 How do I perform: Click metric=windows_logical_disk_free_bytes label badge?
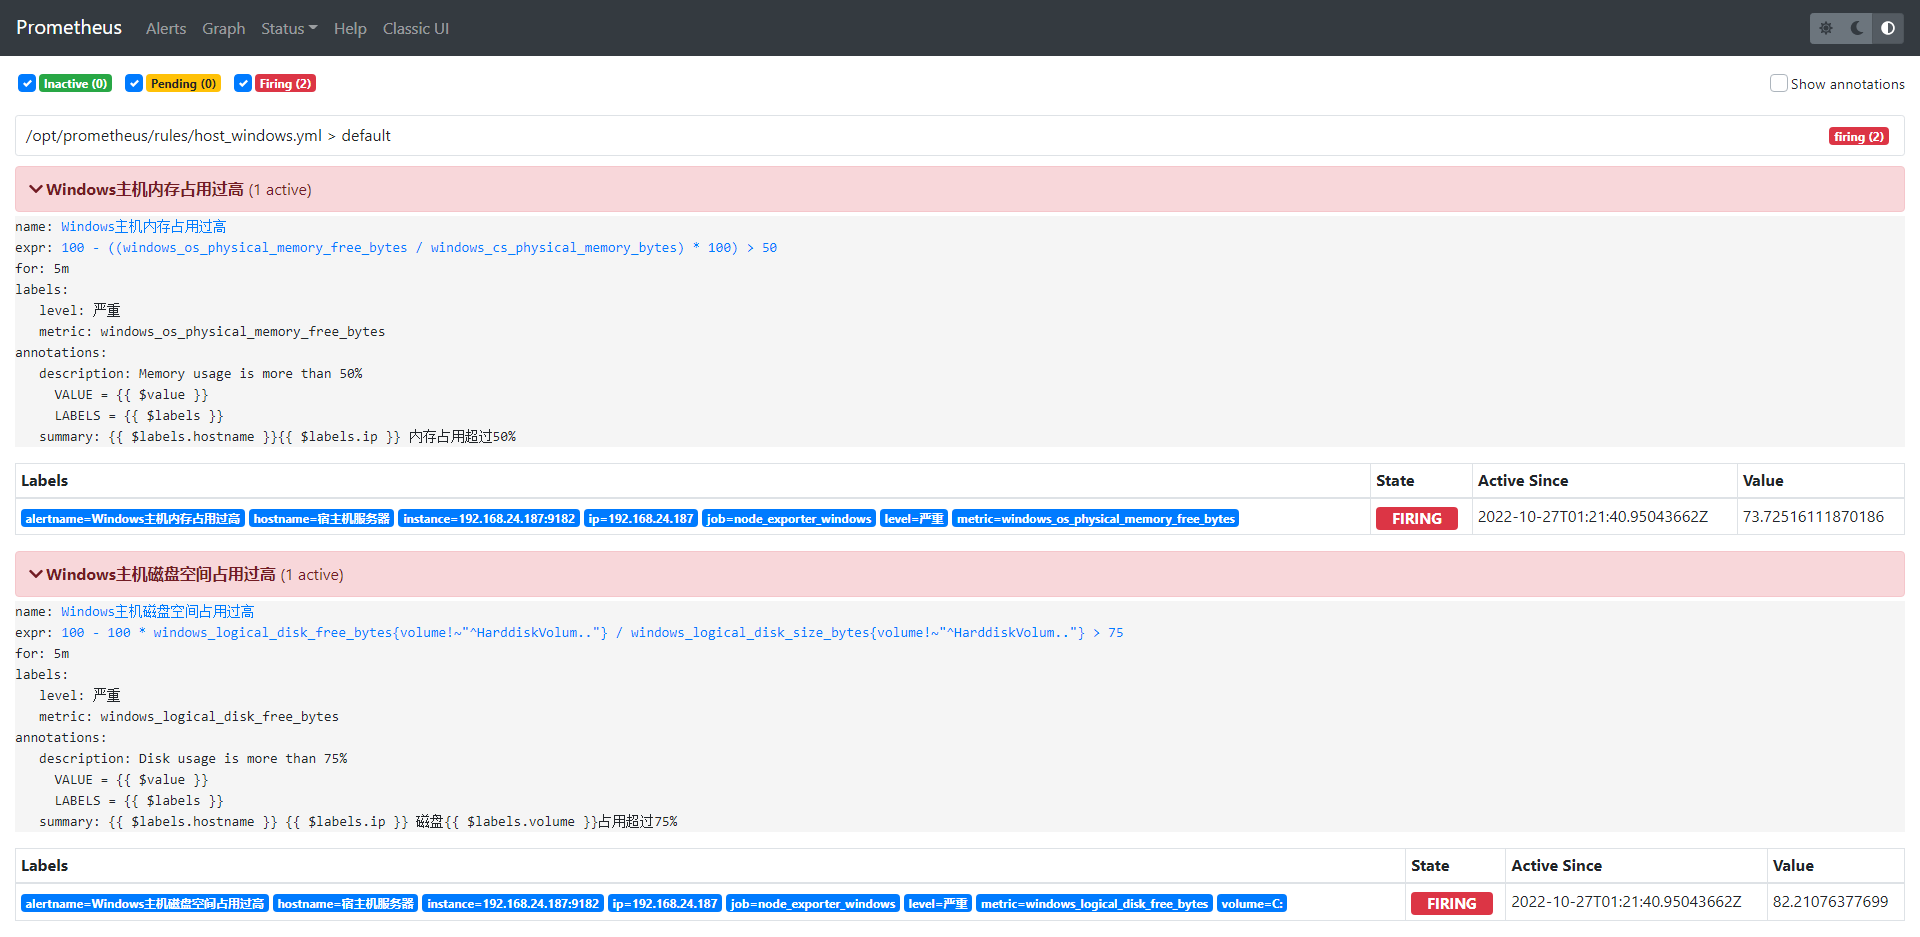tap(1095, 903)
